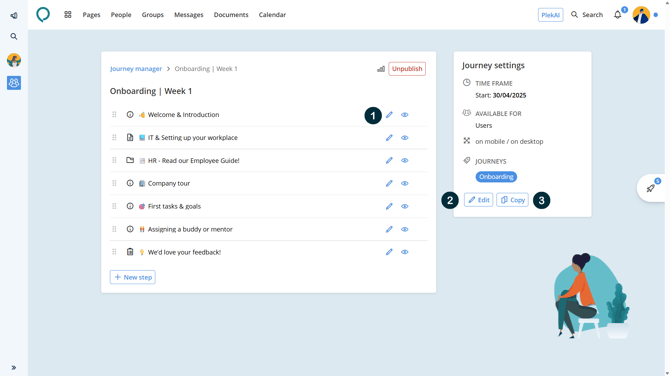This screenshot has height=376, width=670.
Task: Click the clock icon beside TIME FRAME
Action: click(467, 82)
